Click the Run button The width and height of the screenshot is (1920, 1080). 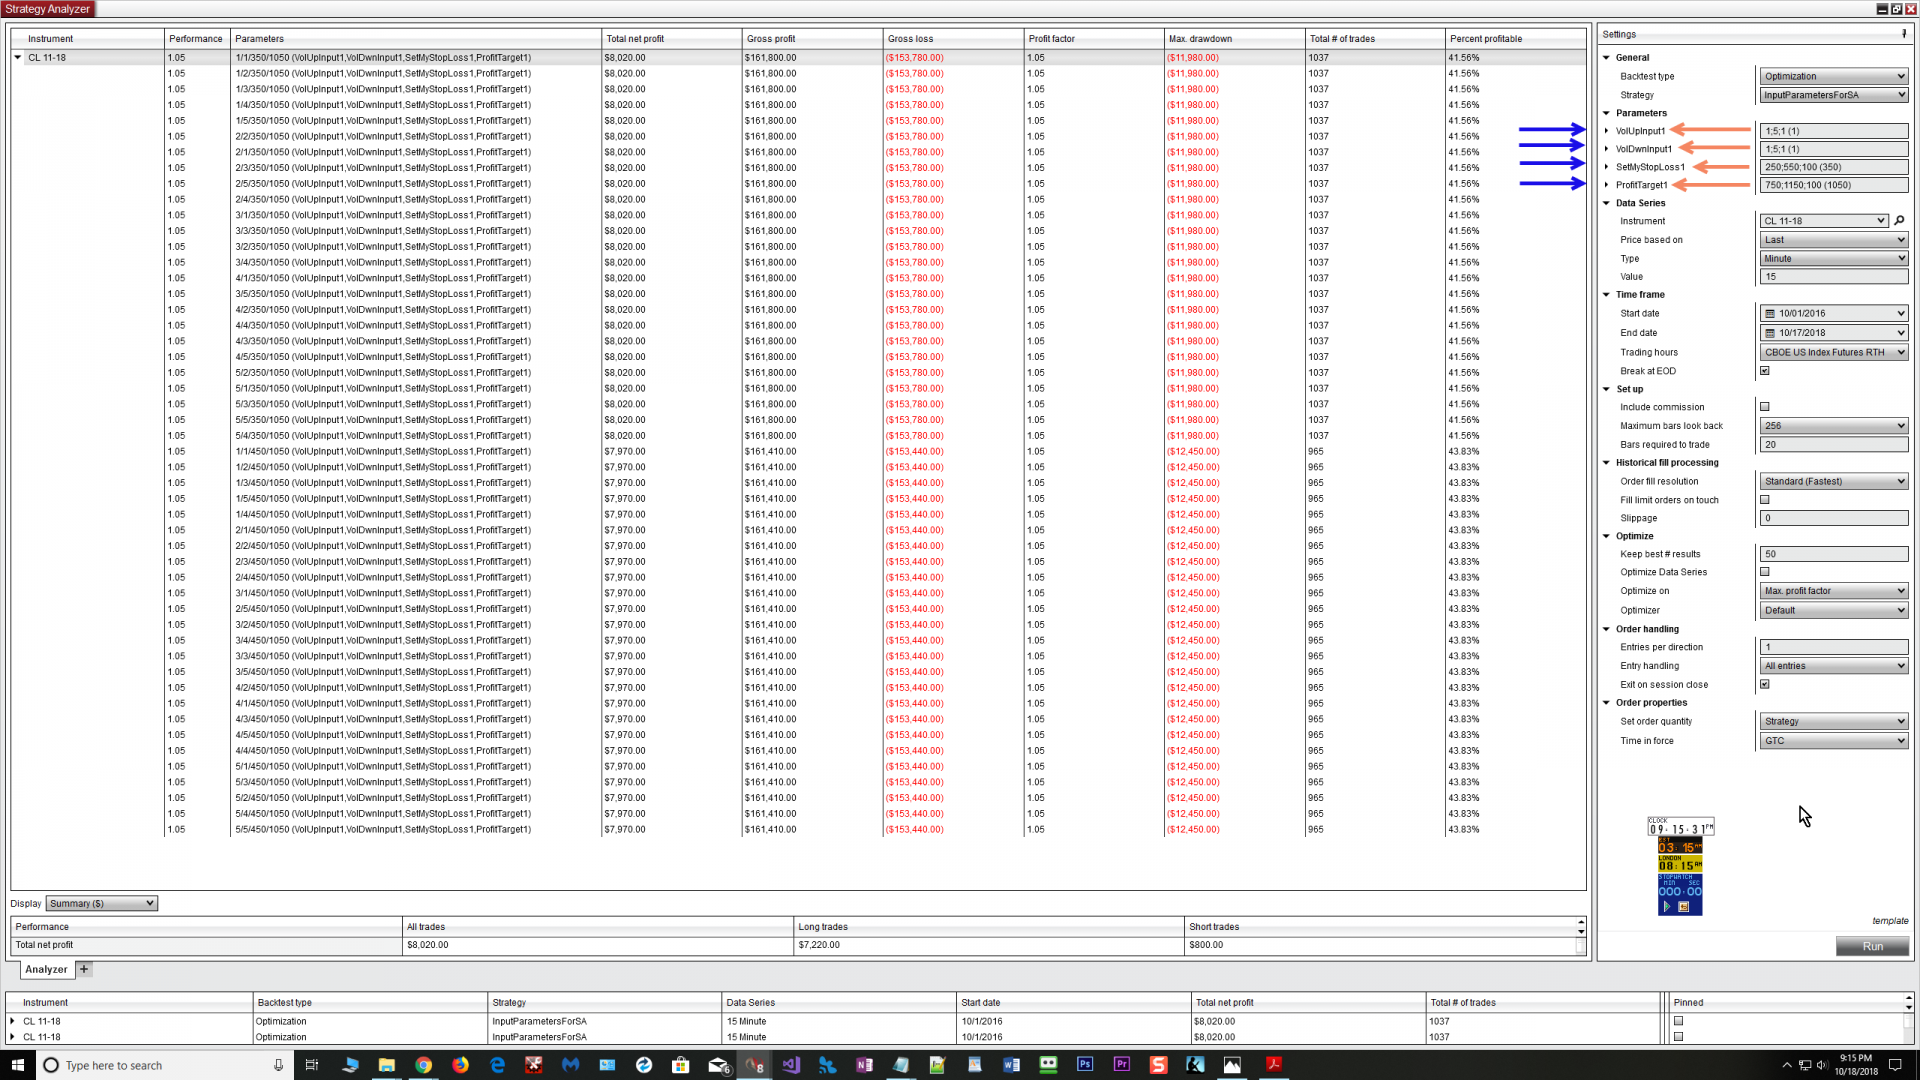point(1872,946)
